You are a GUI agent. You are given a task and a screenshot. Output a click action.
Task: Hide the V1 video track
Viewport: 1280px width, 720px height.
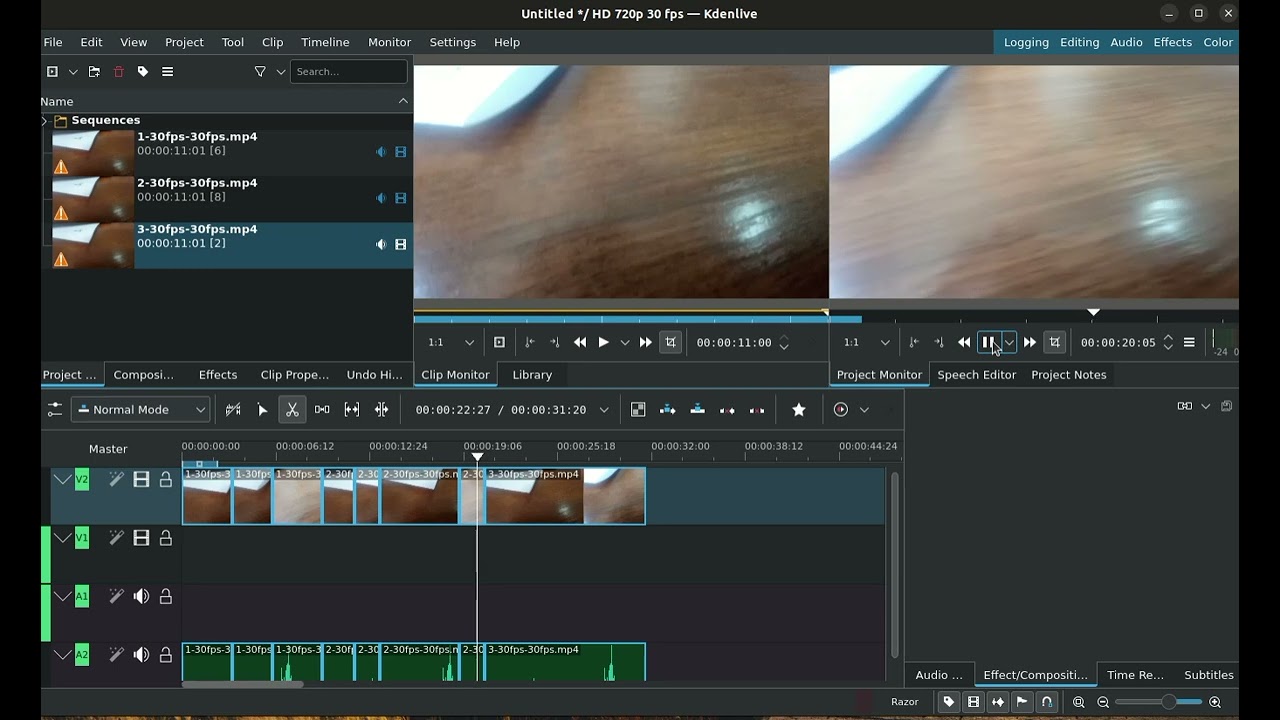coord(142,538)
